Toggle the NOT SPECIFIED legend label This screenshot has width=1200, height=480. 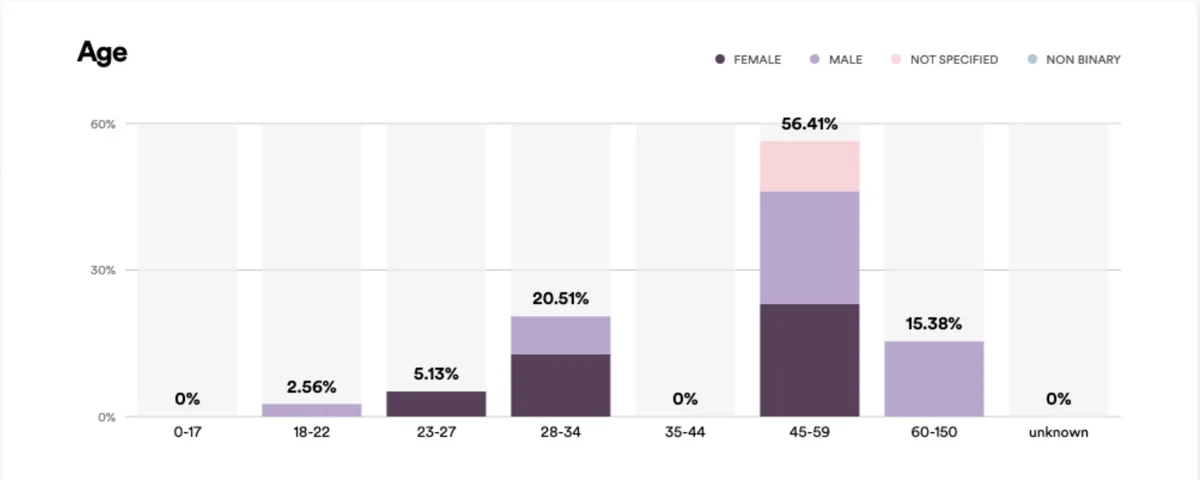point(954,60)
